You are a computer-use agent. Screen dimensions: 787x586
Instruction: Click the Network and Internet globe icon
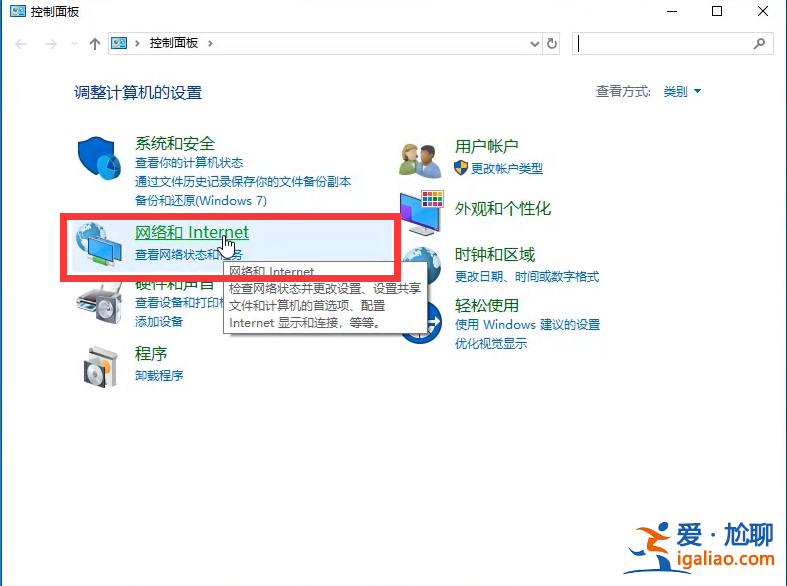click(99, 244)
